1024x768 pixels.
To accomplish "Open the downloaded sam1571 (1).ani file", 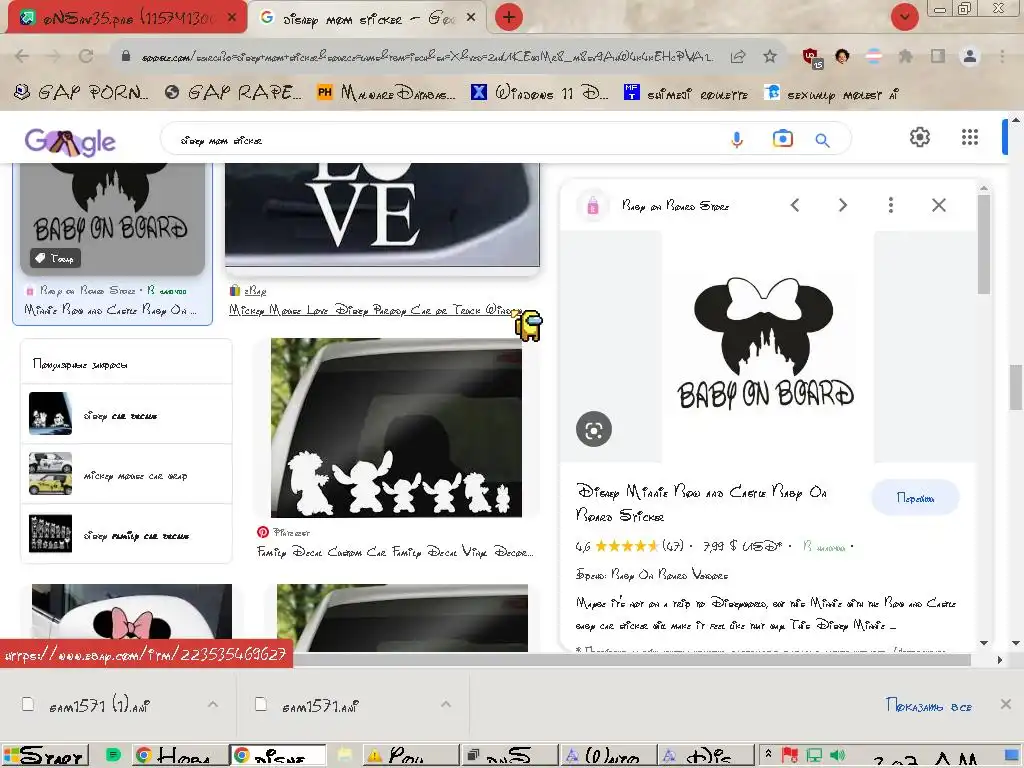I will (x=98, y=705).
